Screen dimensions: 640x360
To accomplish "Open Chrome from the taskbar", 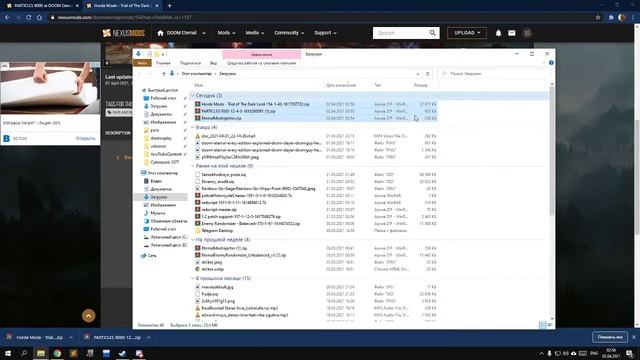I will [57, 353].
